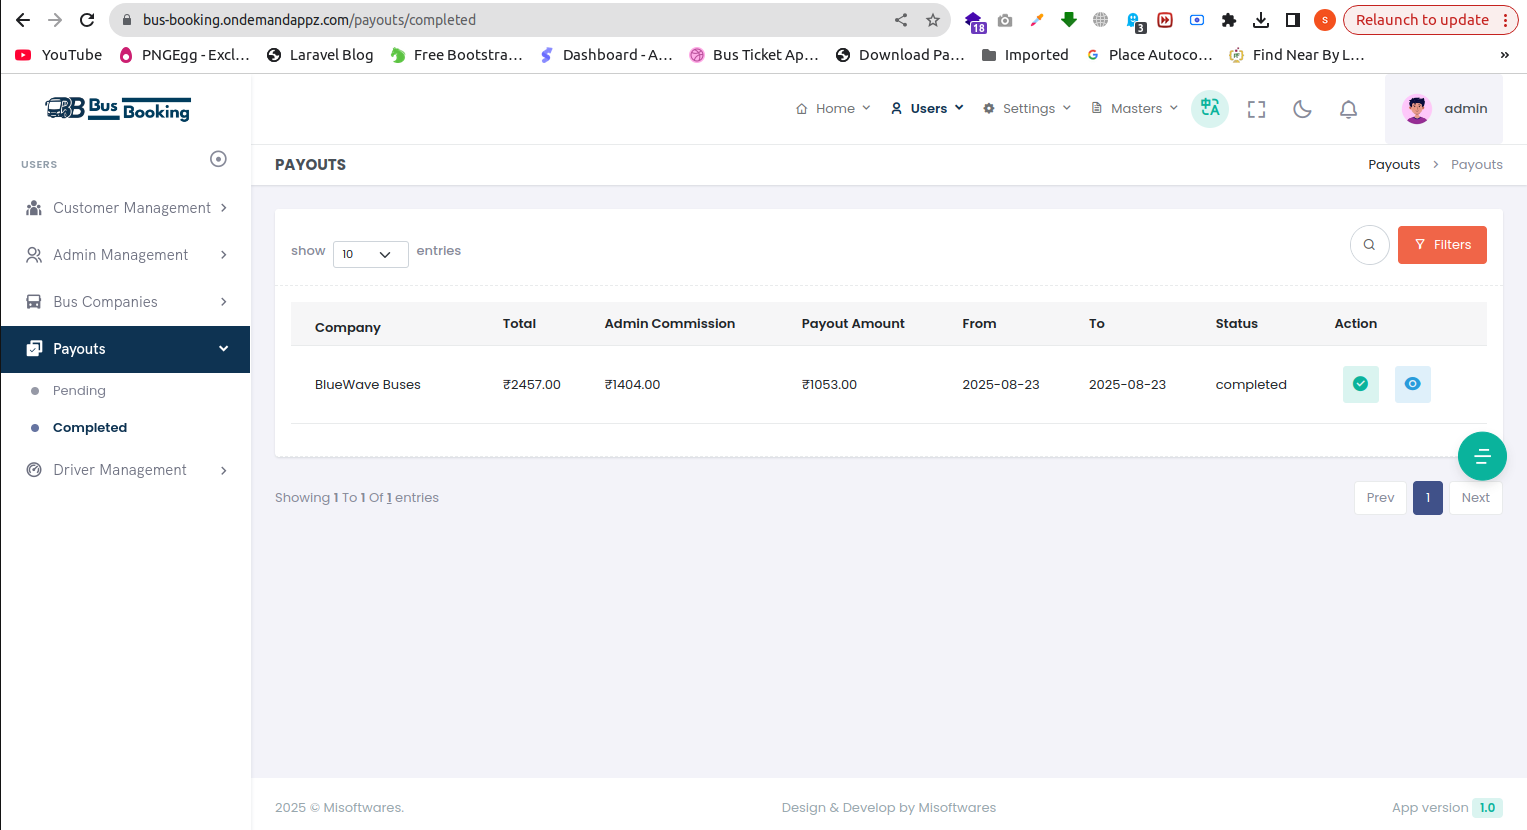The image size is (1527, 830).
Task: Click the address bar URL
Action: coord(309,20)
